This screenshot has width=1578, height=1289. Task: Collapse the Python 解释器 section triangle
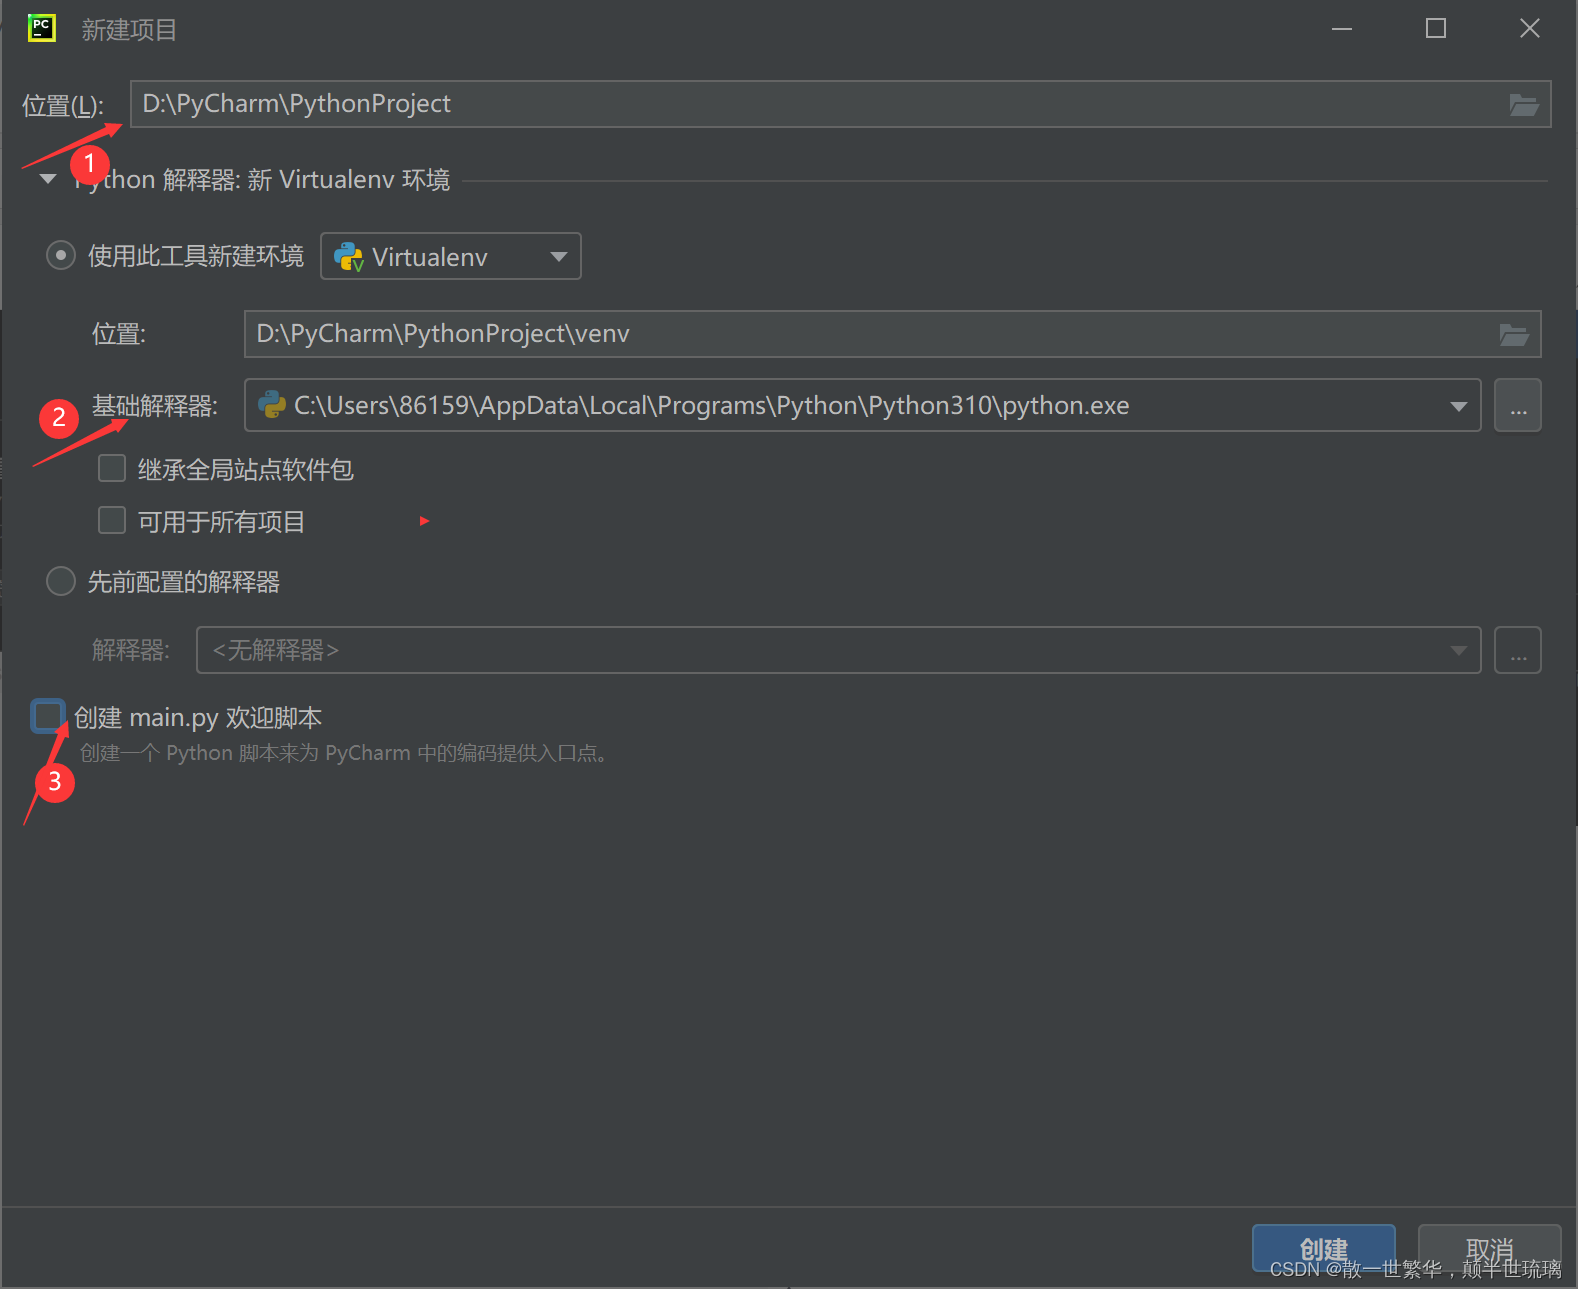47,179
